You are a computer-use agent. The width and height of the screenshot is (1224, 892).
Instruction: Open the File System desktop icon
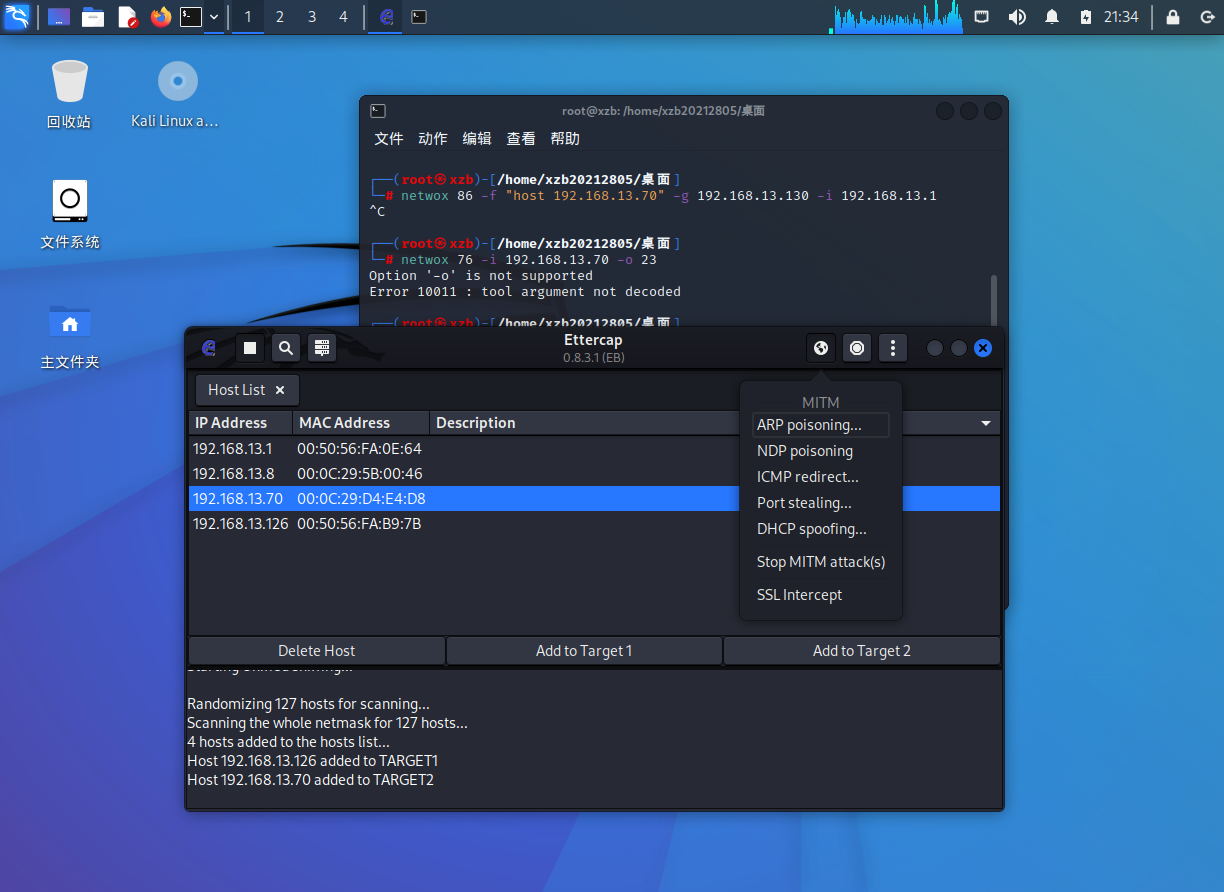pos(69,215)
